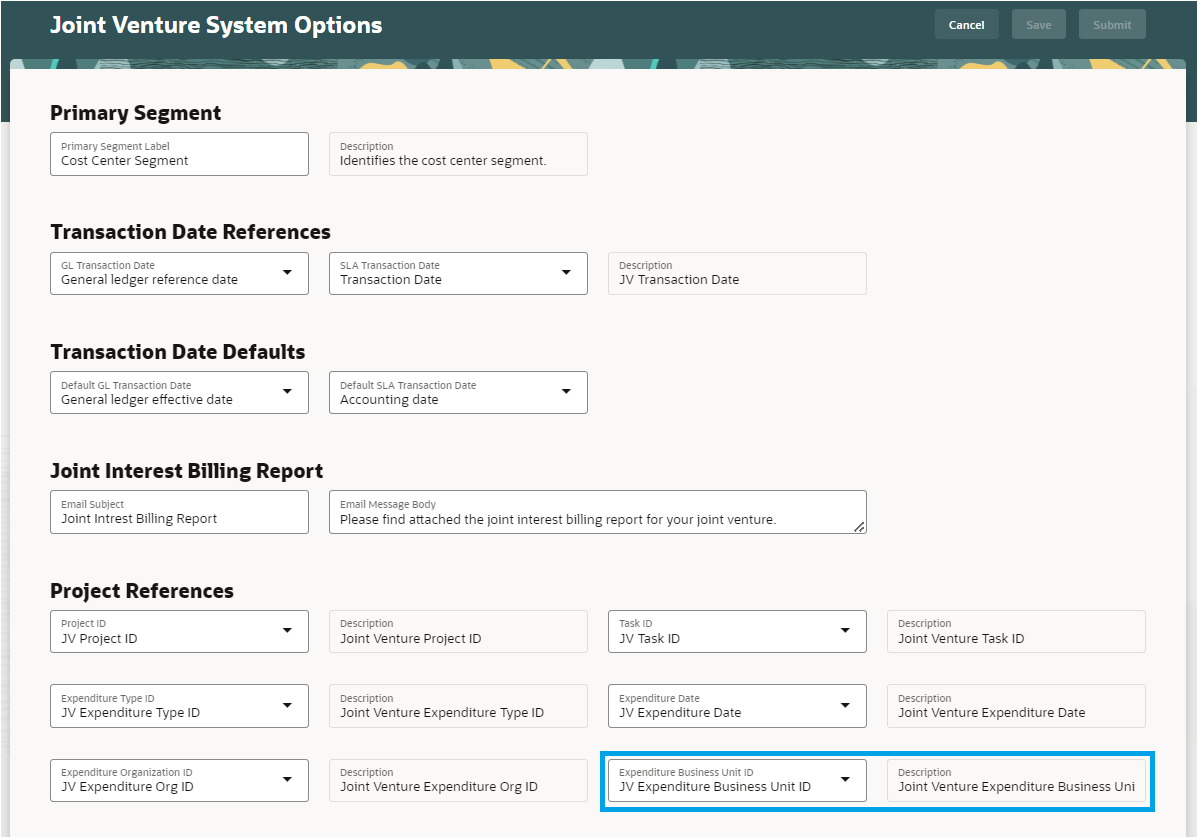Open the GL Transaction Date dropdown
The image size is (1198, 838).
tap(287, 273)
